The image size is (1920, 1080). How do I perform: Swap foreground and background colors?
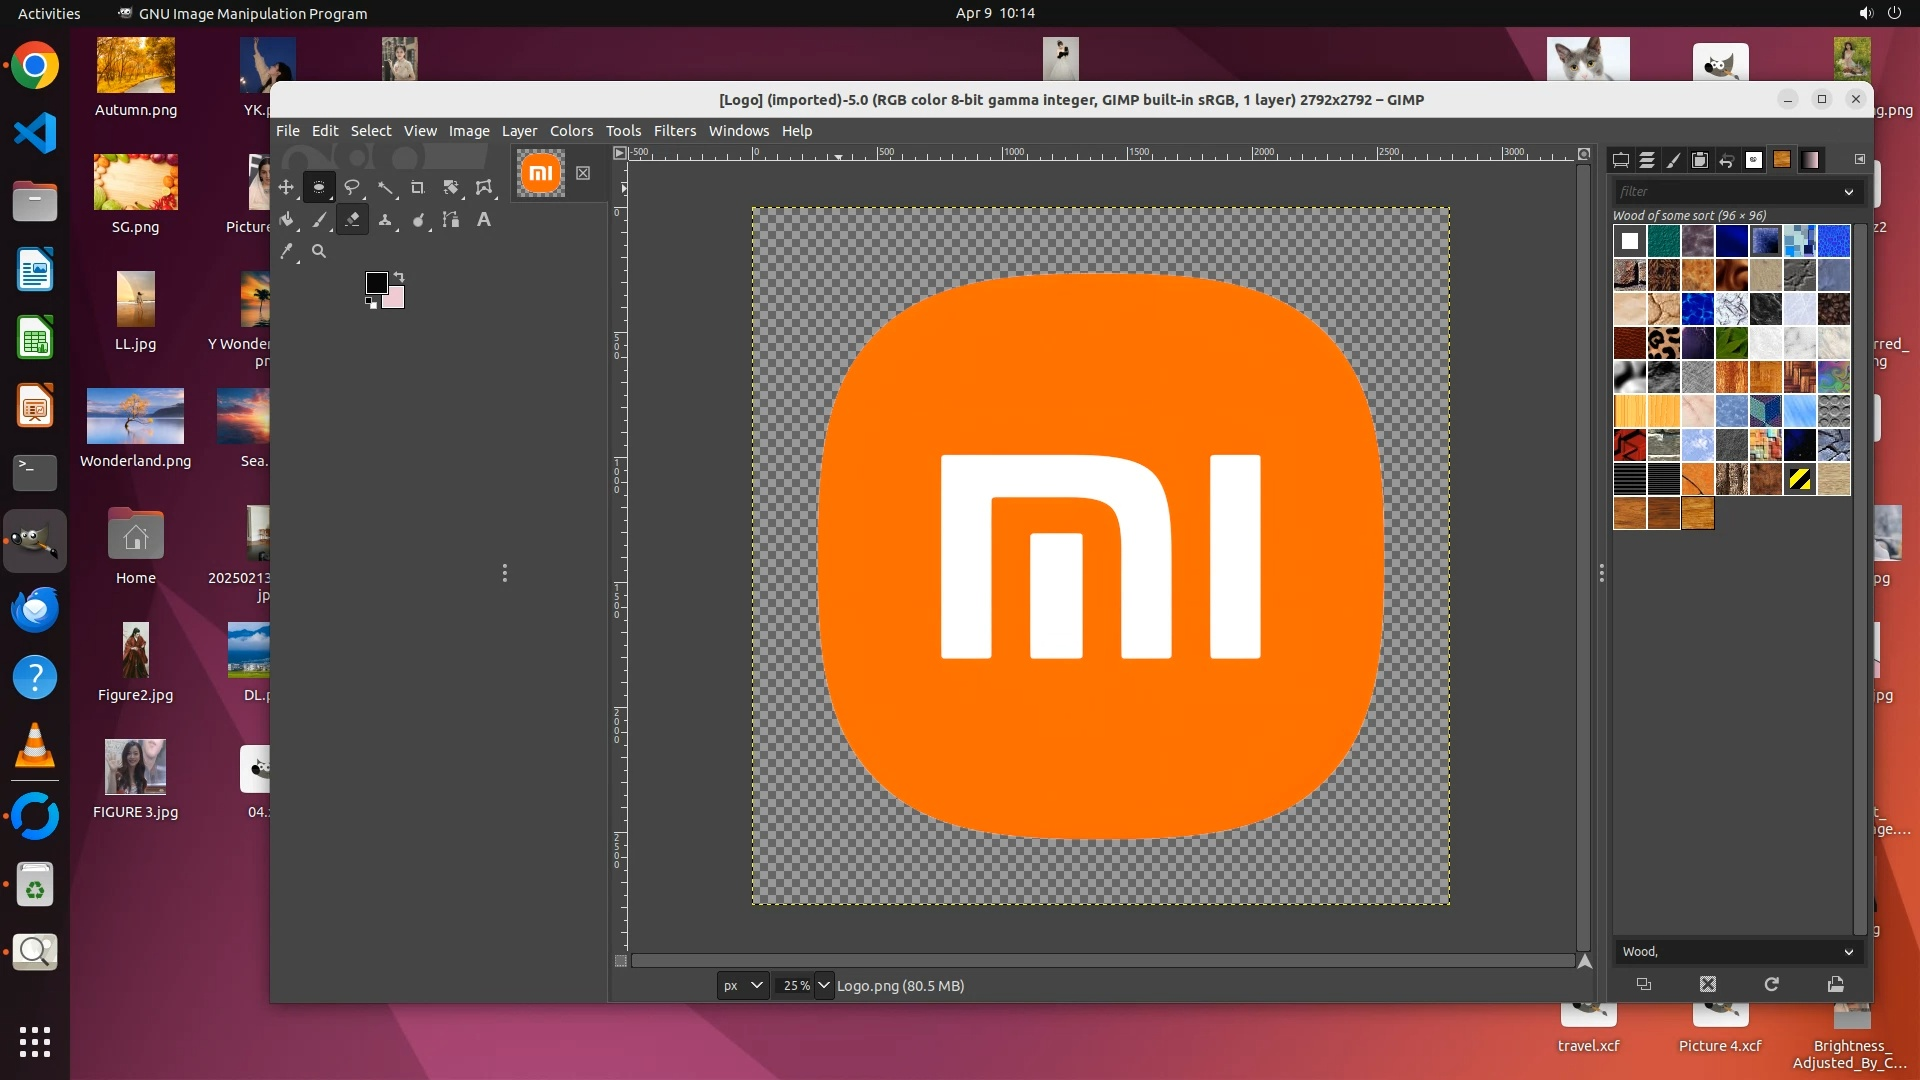coord(399,276)
